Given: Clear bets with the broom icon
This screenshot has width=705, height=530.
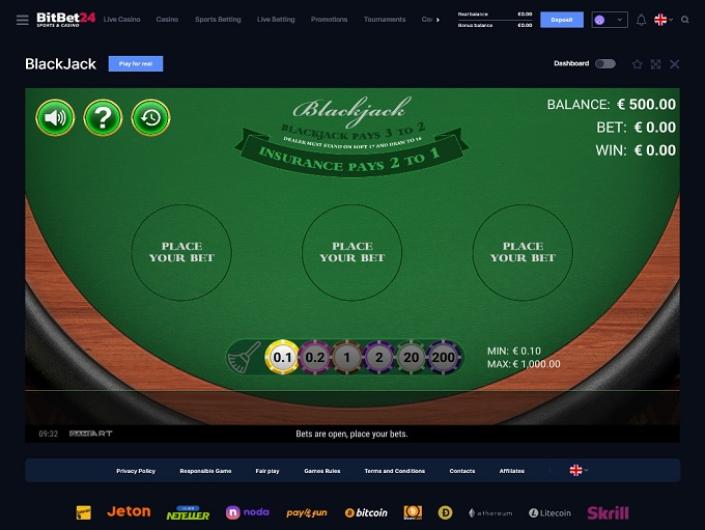Looking at the screenshot, I should tap(244, 357).
